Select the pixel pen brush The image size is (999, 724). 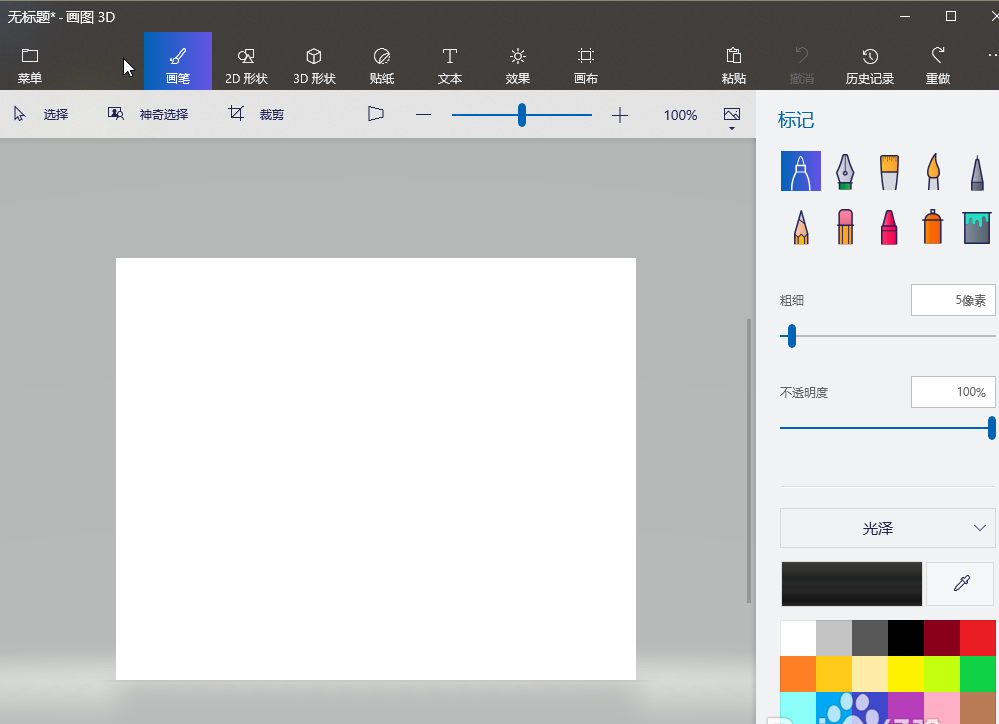point(977,171)
